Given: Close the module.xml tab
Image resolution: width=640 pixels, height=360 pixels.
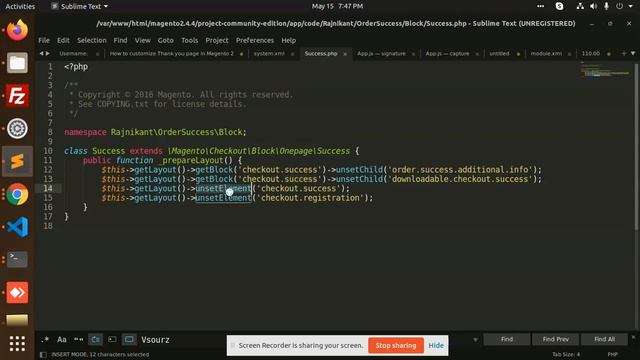Looking at the screenshot, I should click(x=569, y=54).
